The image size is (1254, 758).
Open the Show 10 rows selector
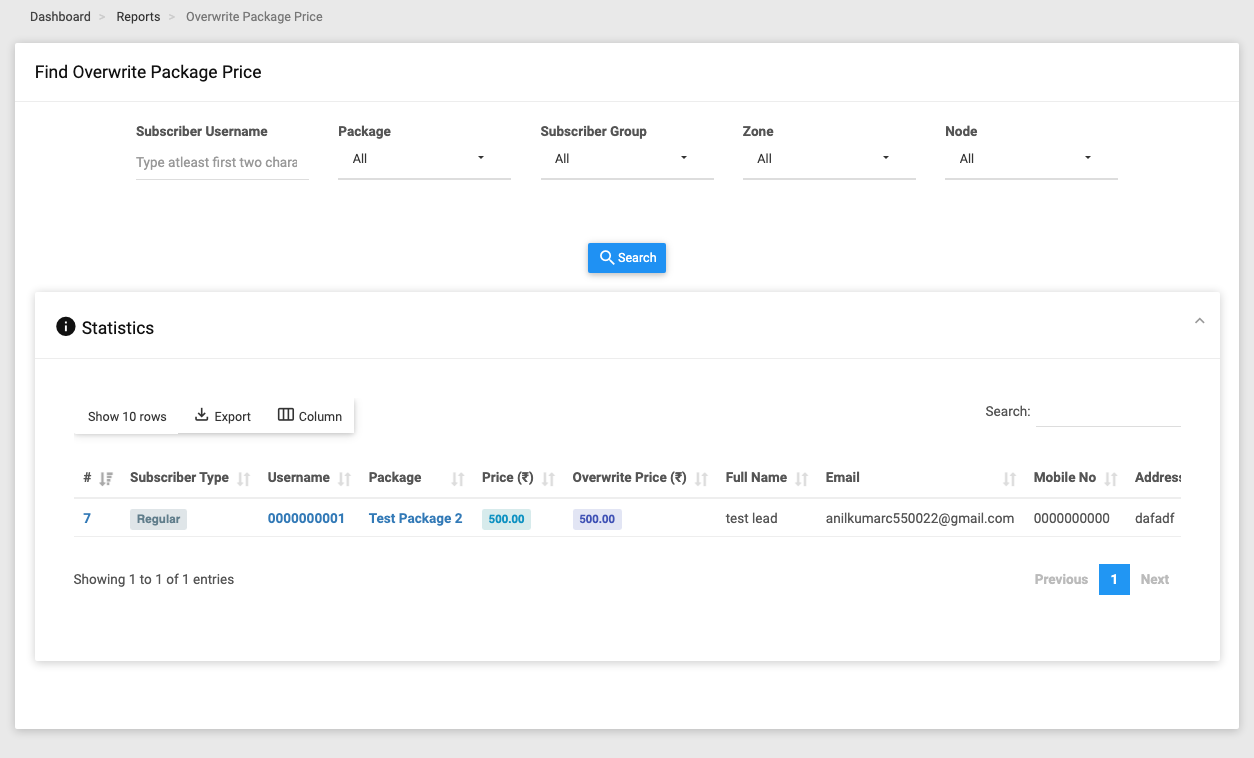click(127, 416)
